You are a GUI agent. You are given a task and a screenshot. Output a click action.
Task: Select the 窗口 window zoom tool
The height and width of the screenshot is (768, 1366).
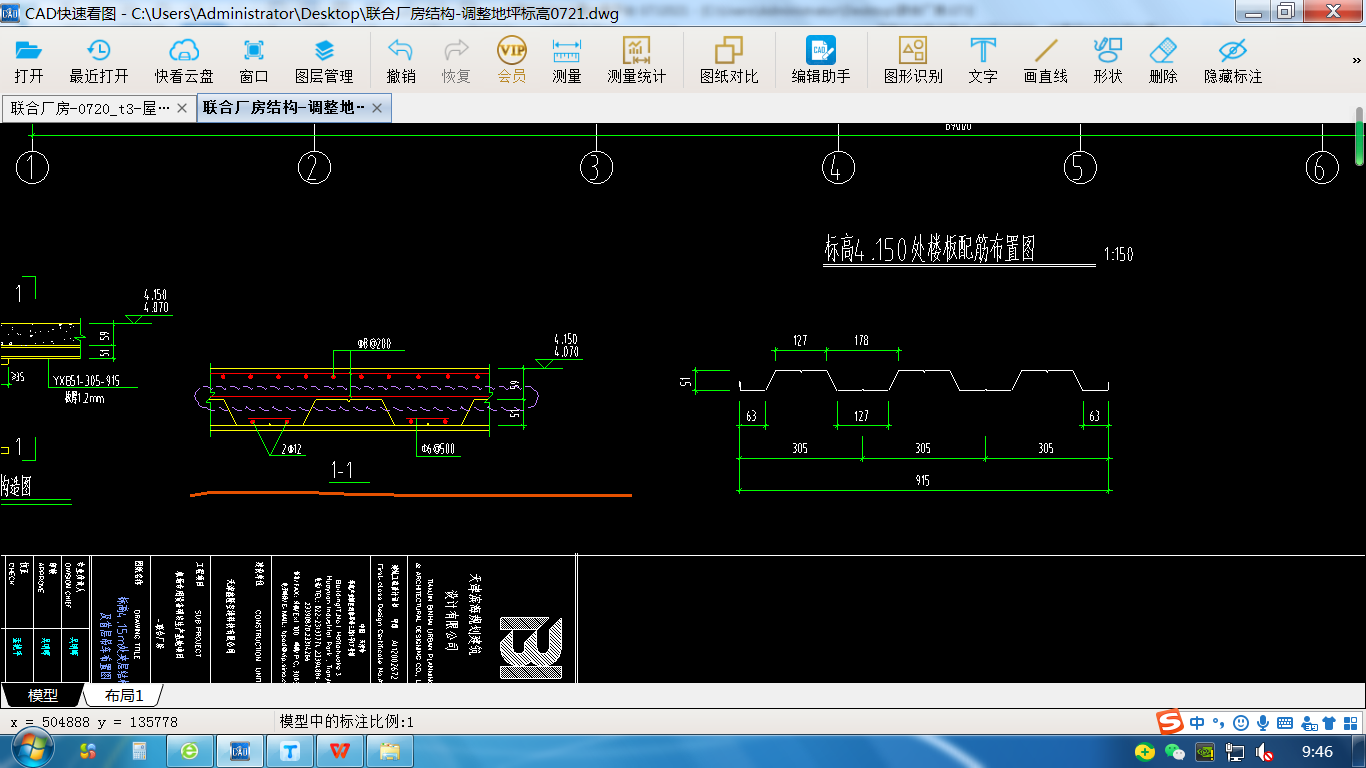tap(254, 60)
